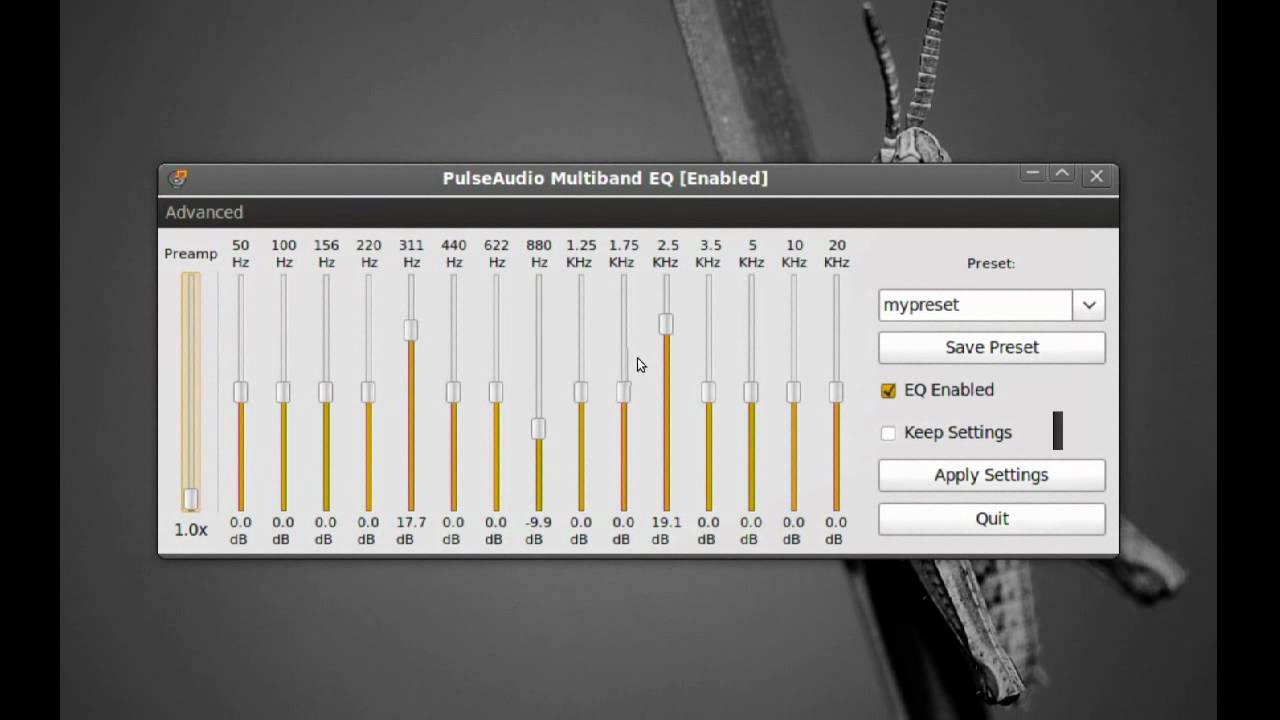Click the Apply Settings button
The width and height of the screenshot is (1280, 720).
[x=992, y=475]
